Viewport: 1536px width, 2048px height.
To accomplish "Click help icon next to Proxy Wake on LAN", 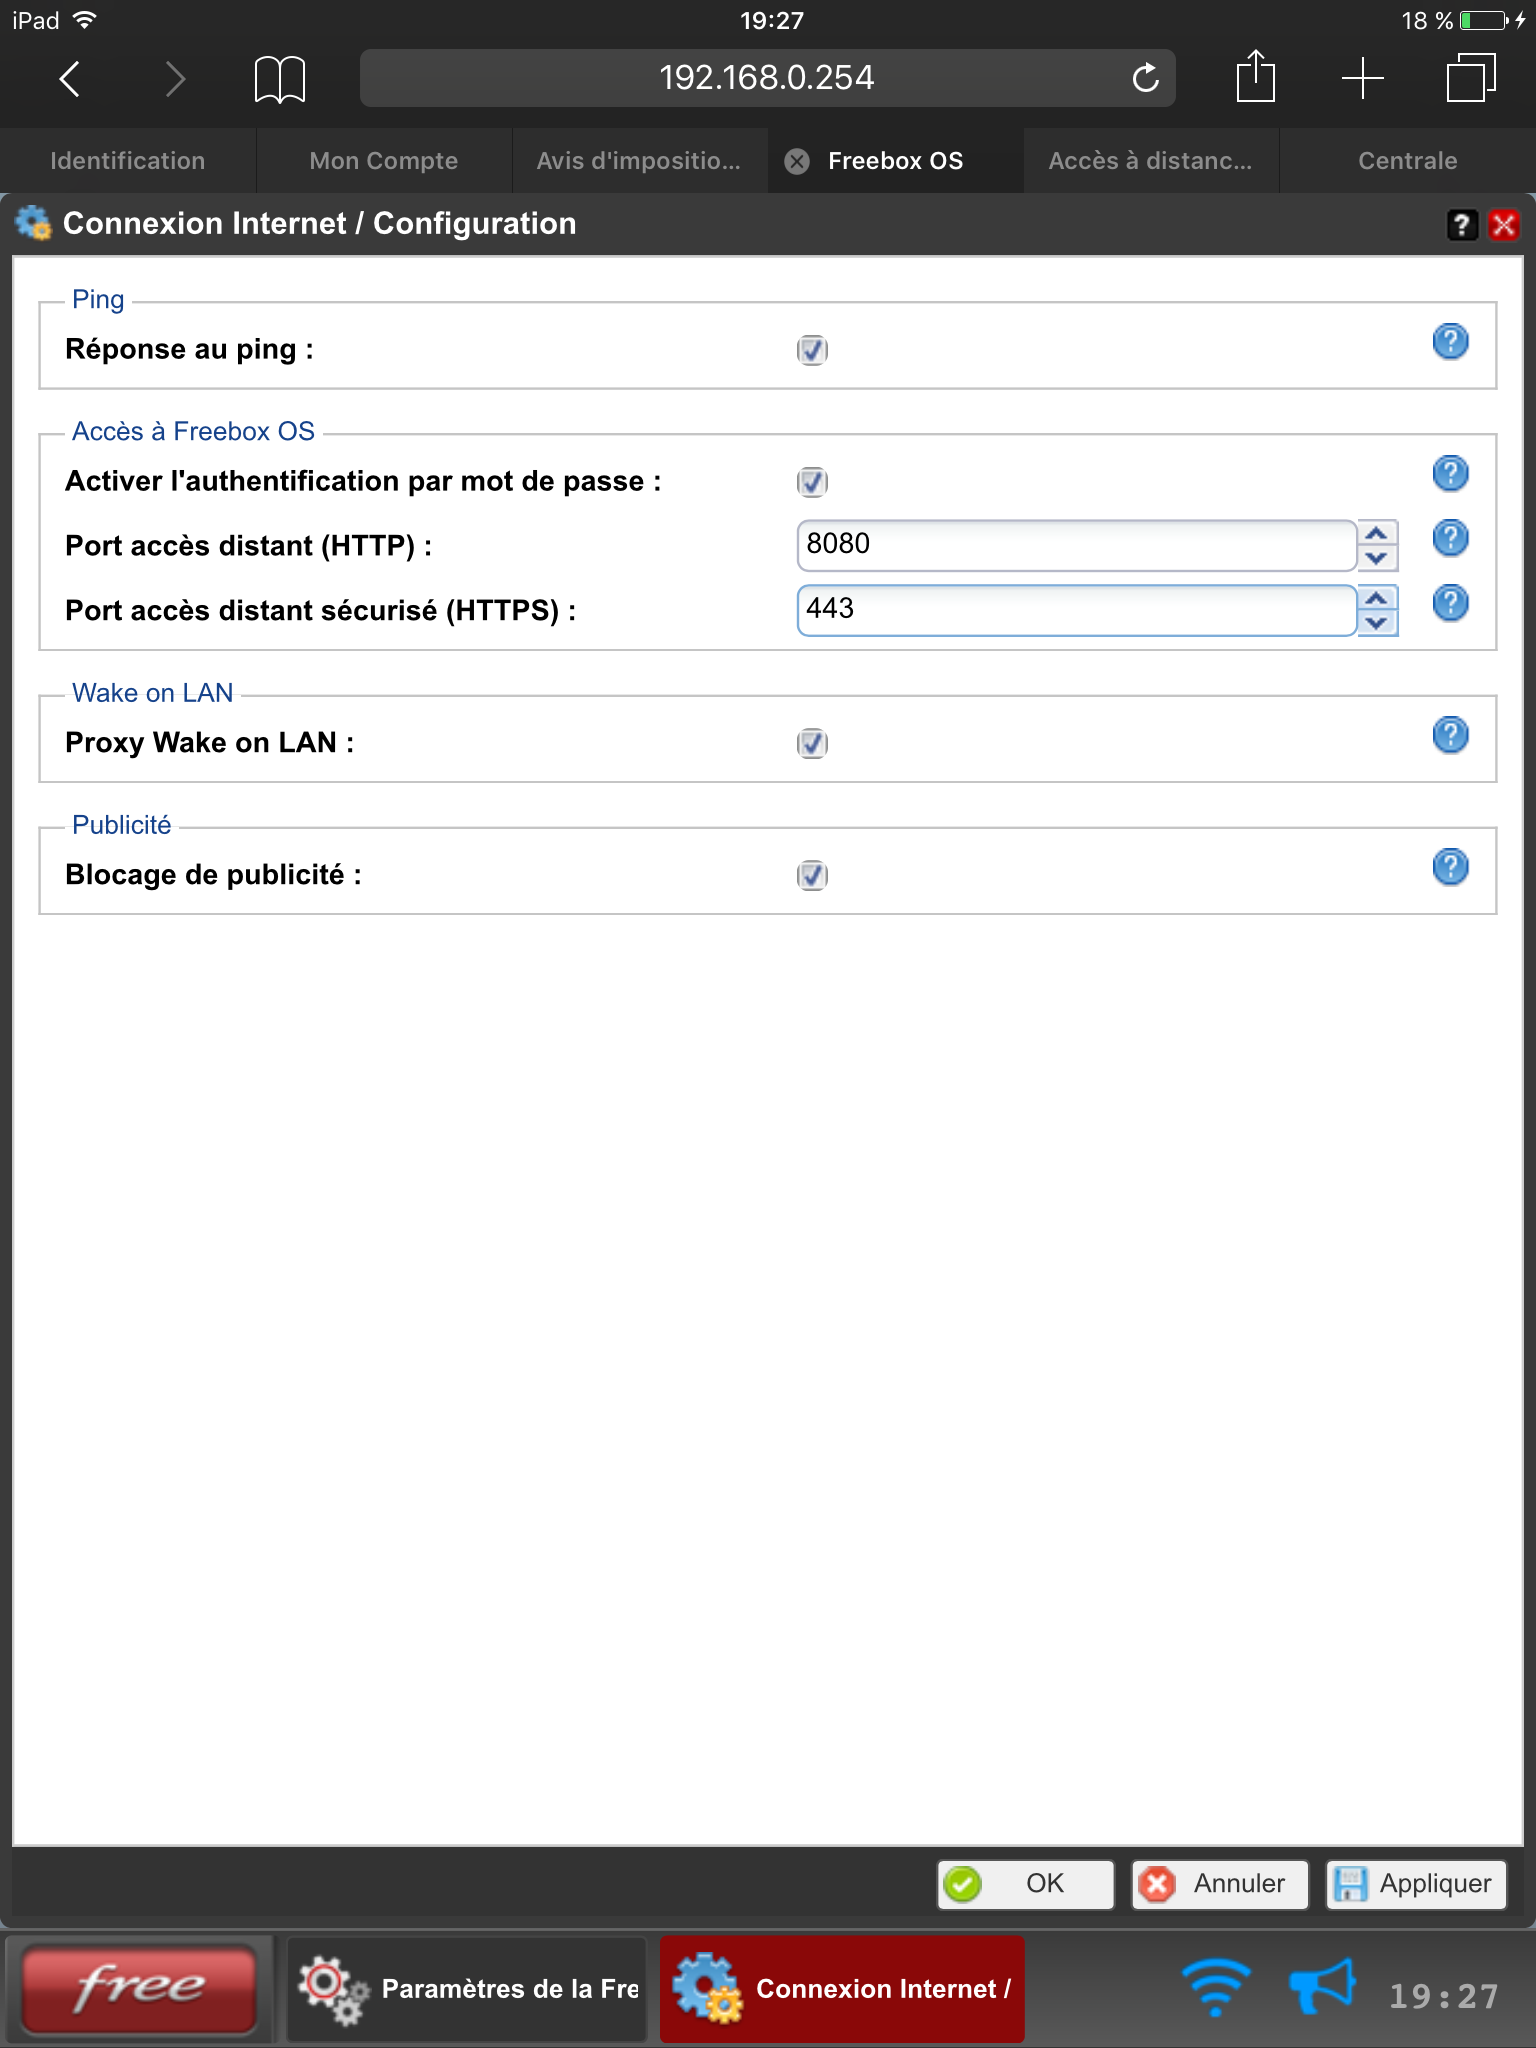I will click(1450, 735).
